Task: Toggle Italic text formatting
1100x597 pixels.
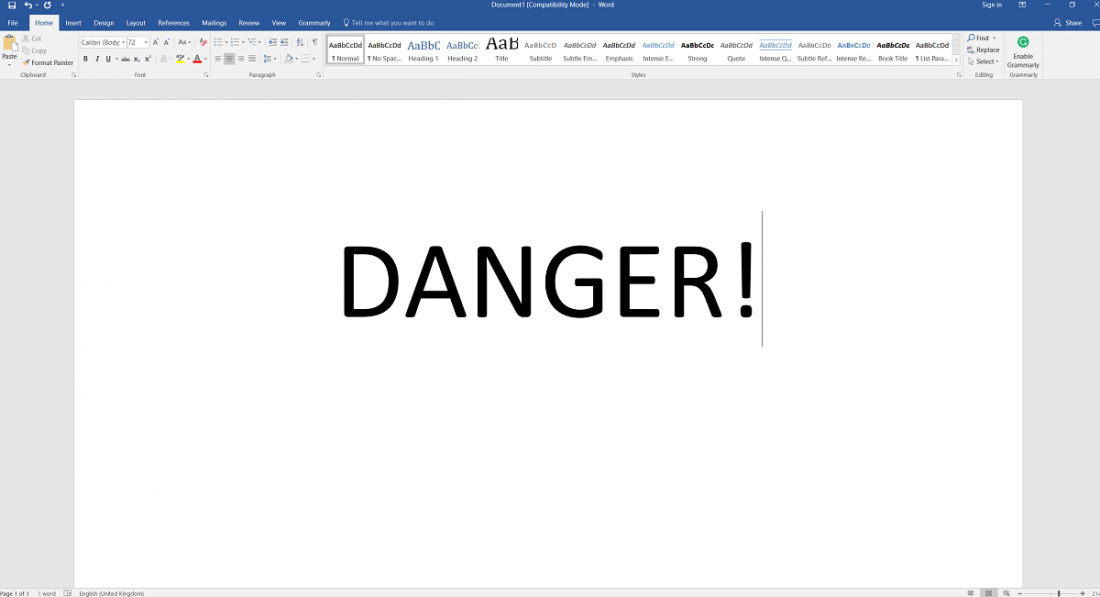Action: click(97, 59)
